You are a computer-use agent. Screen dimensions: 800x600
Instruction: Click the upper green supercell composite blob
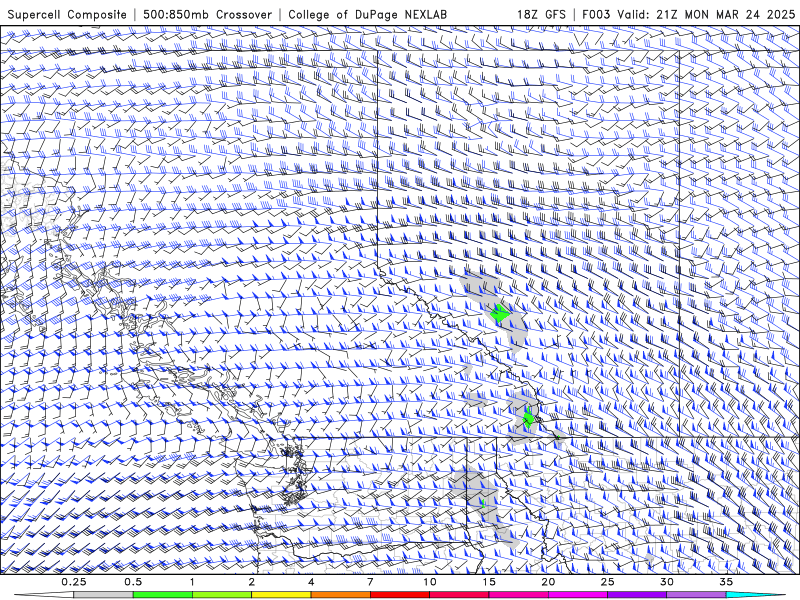[499, 313]
